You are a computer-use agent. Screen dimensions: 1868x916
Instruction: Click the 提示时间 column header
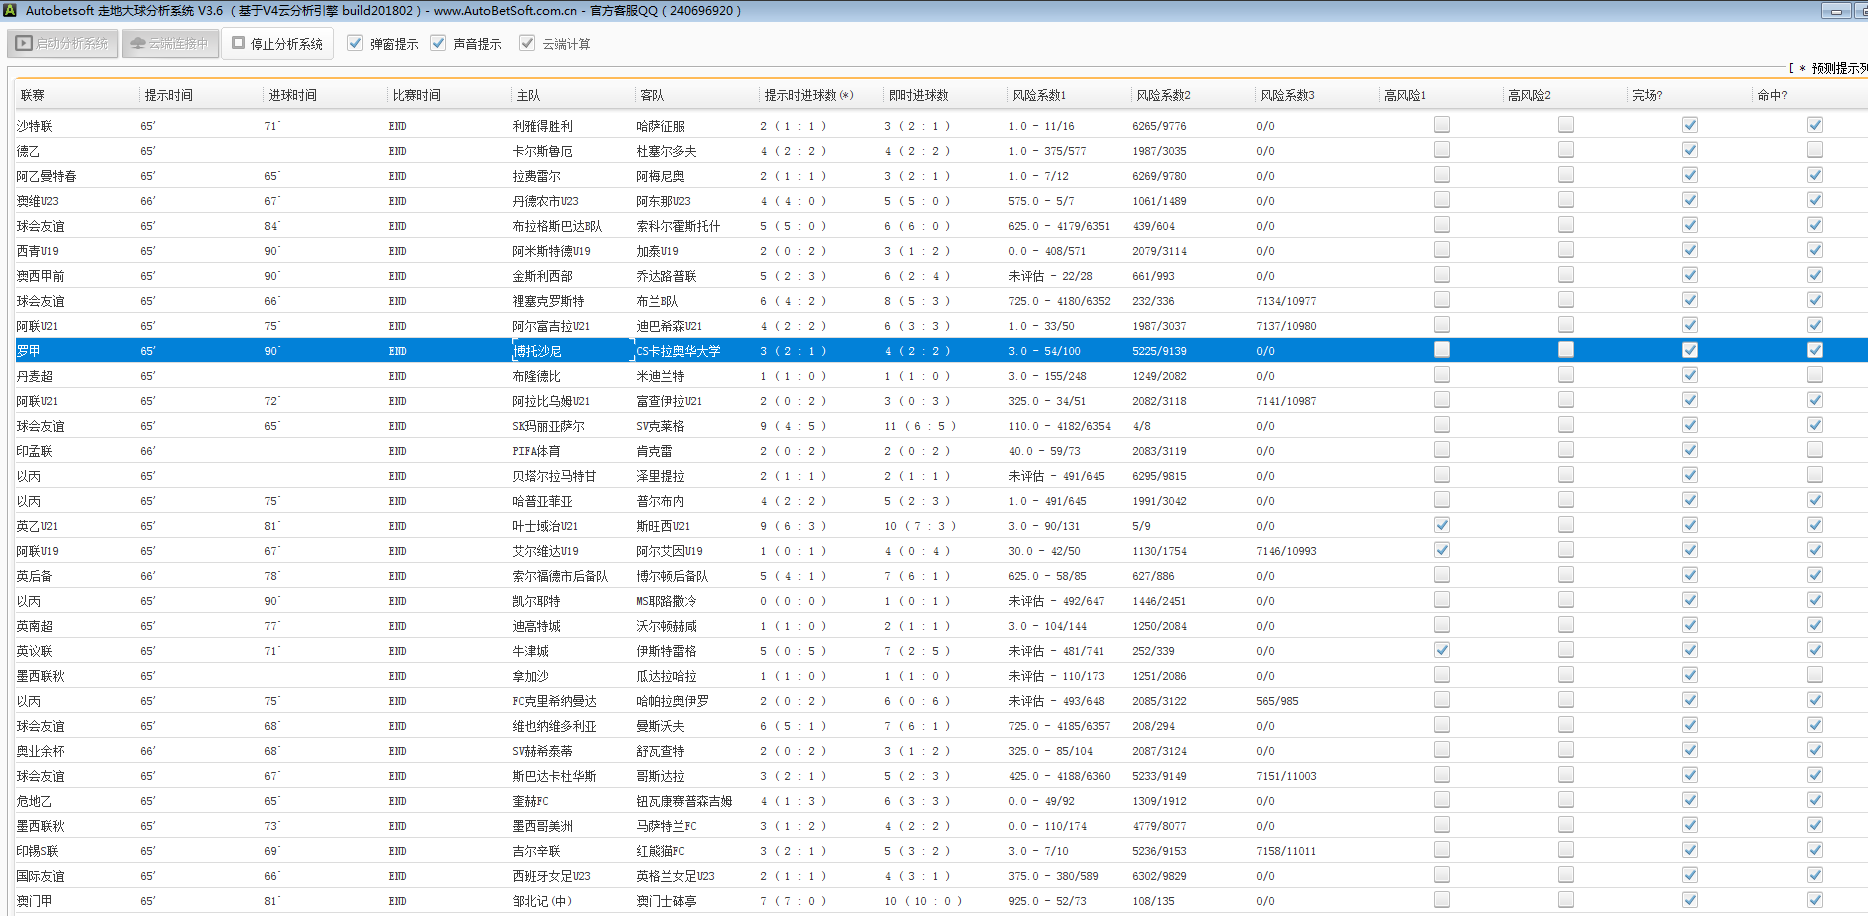(168, 95)
